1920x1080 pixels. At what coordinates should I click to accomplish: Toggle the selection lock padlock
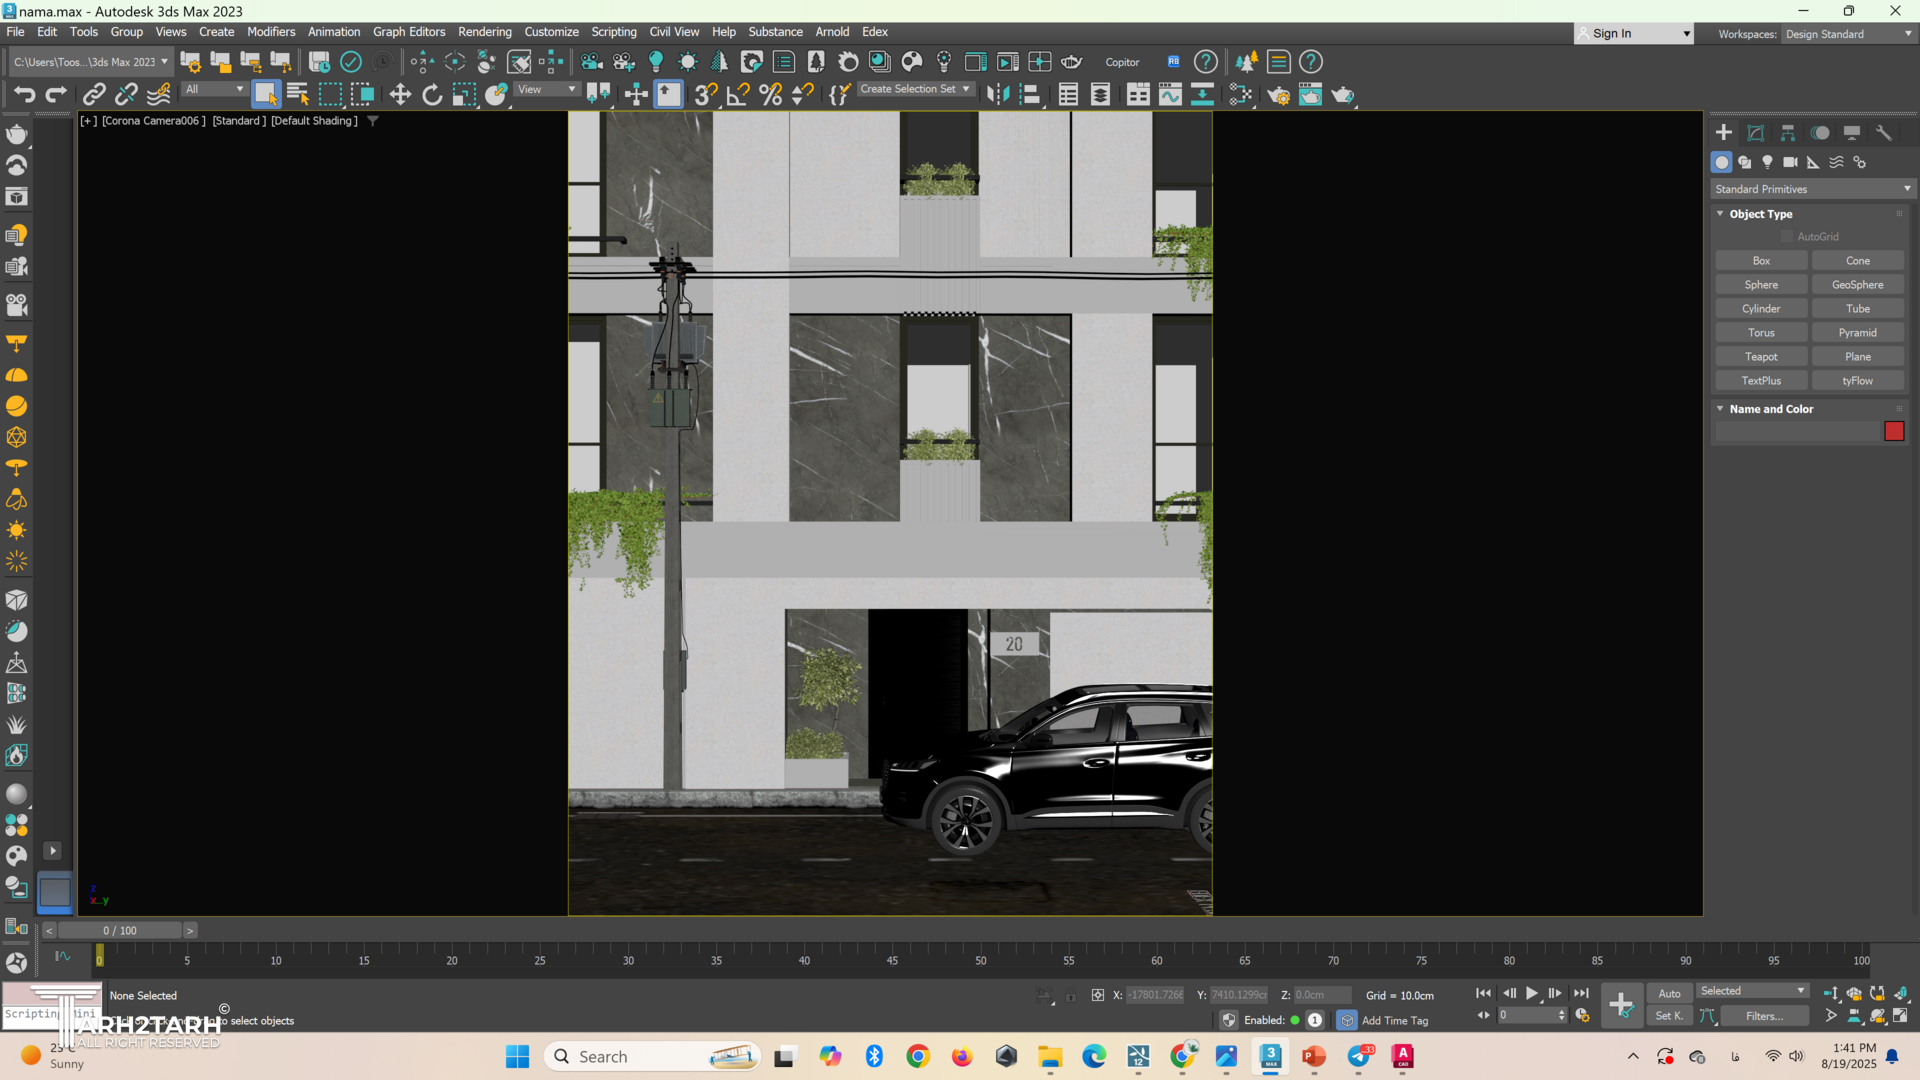pos(1071,995)
